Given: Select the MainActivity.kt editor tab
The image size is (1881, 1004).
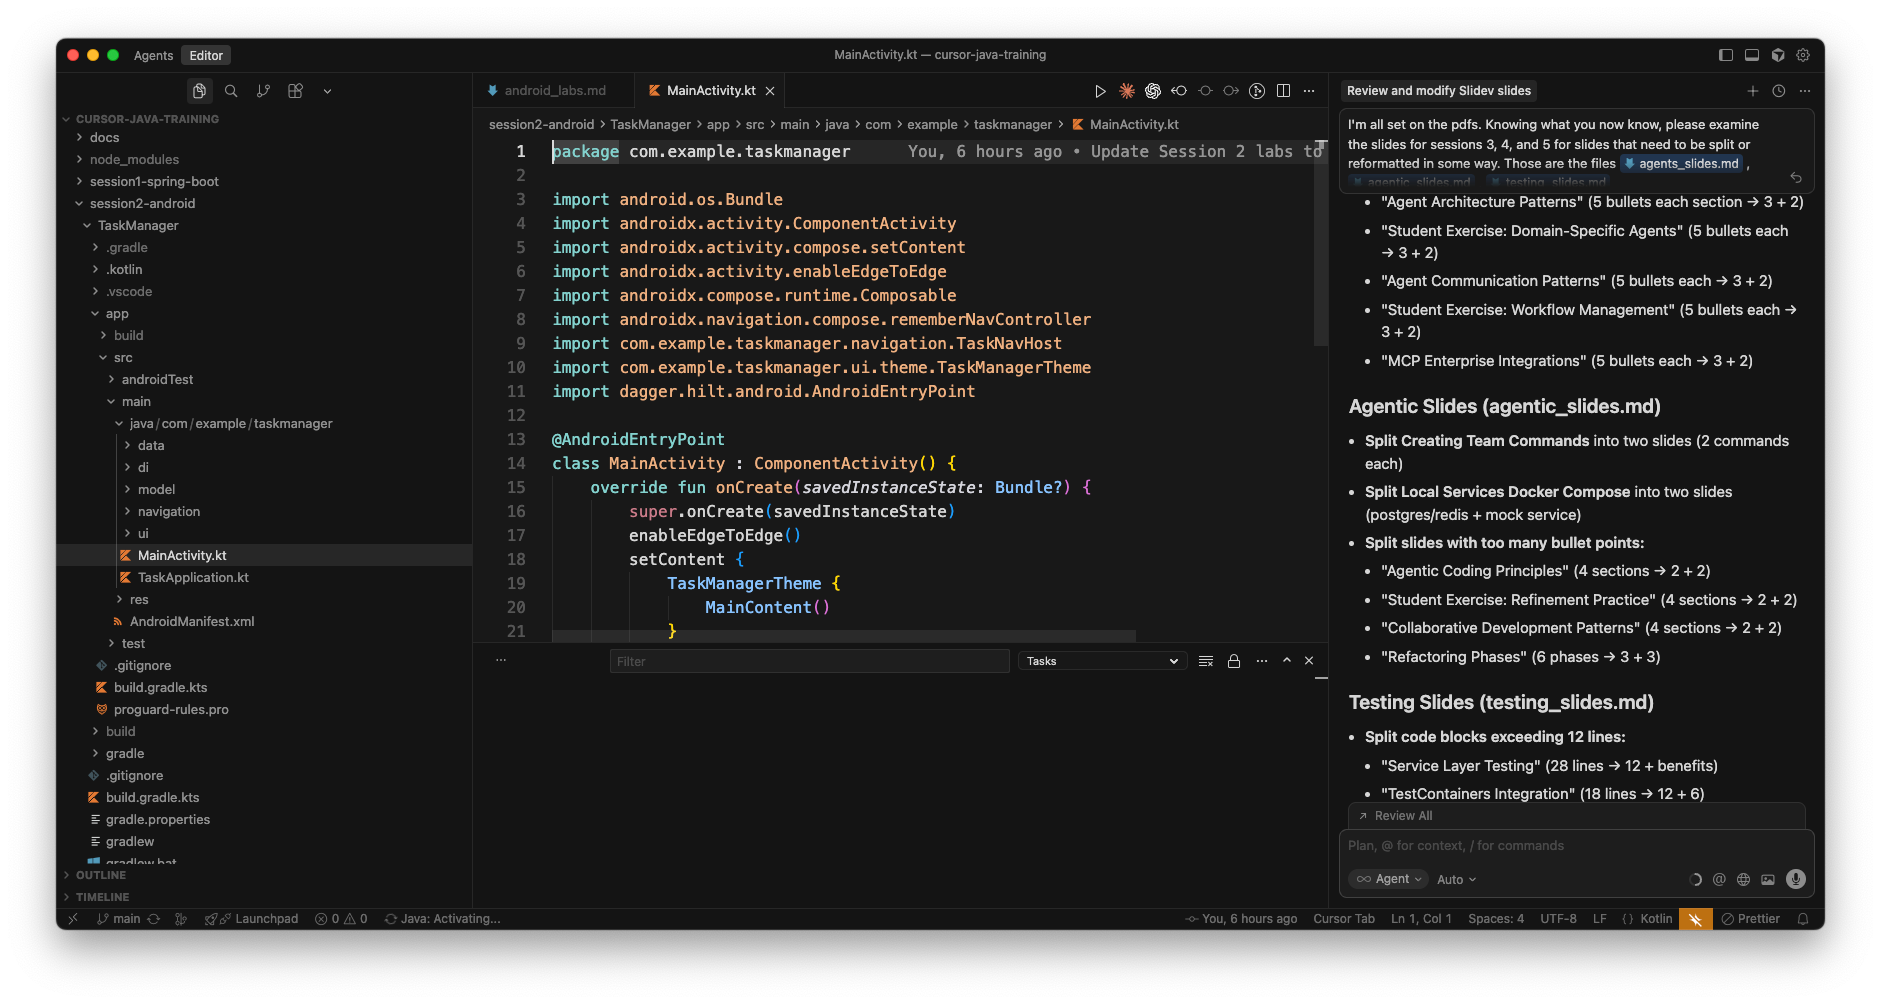Looking at the screenshot, I should [711, 91].
